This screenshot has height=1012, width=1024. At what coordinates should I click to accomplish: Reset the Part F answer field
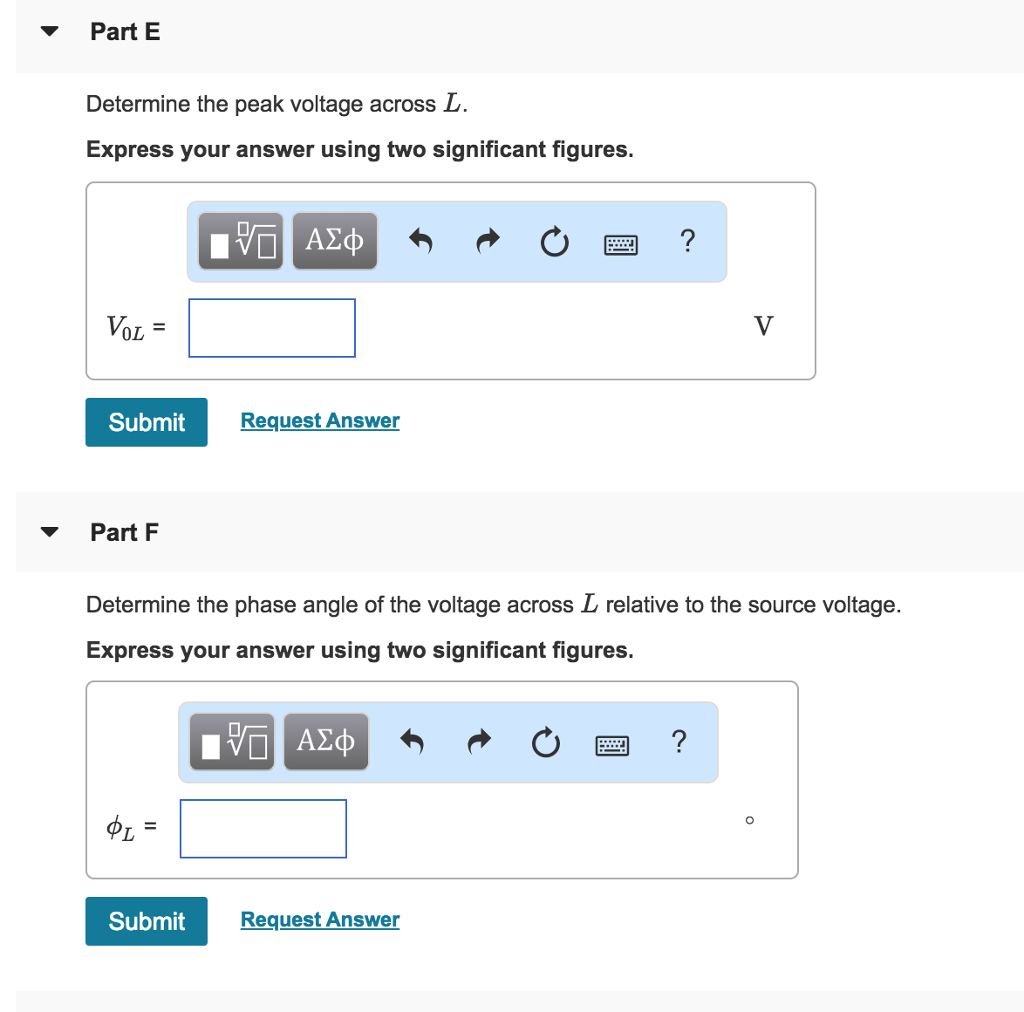[546, 742]
